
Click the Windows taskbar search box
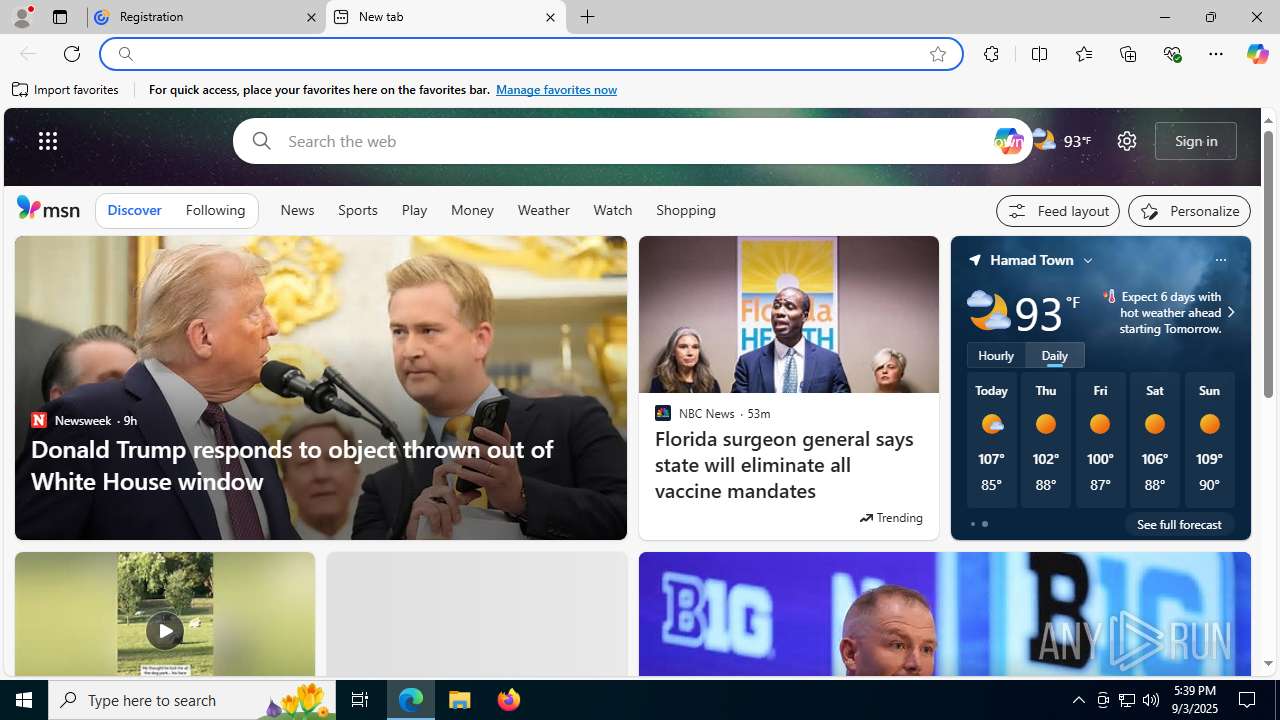(x=190, y=700)
